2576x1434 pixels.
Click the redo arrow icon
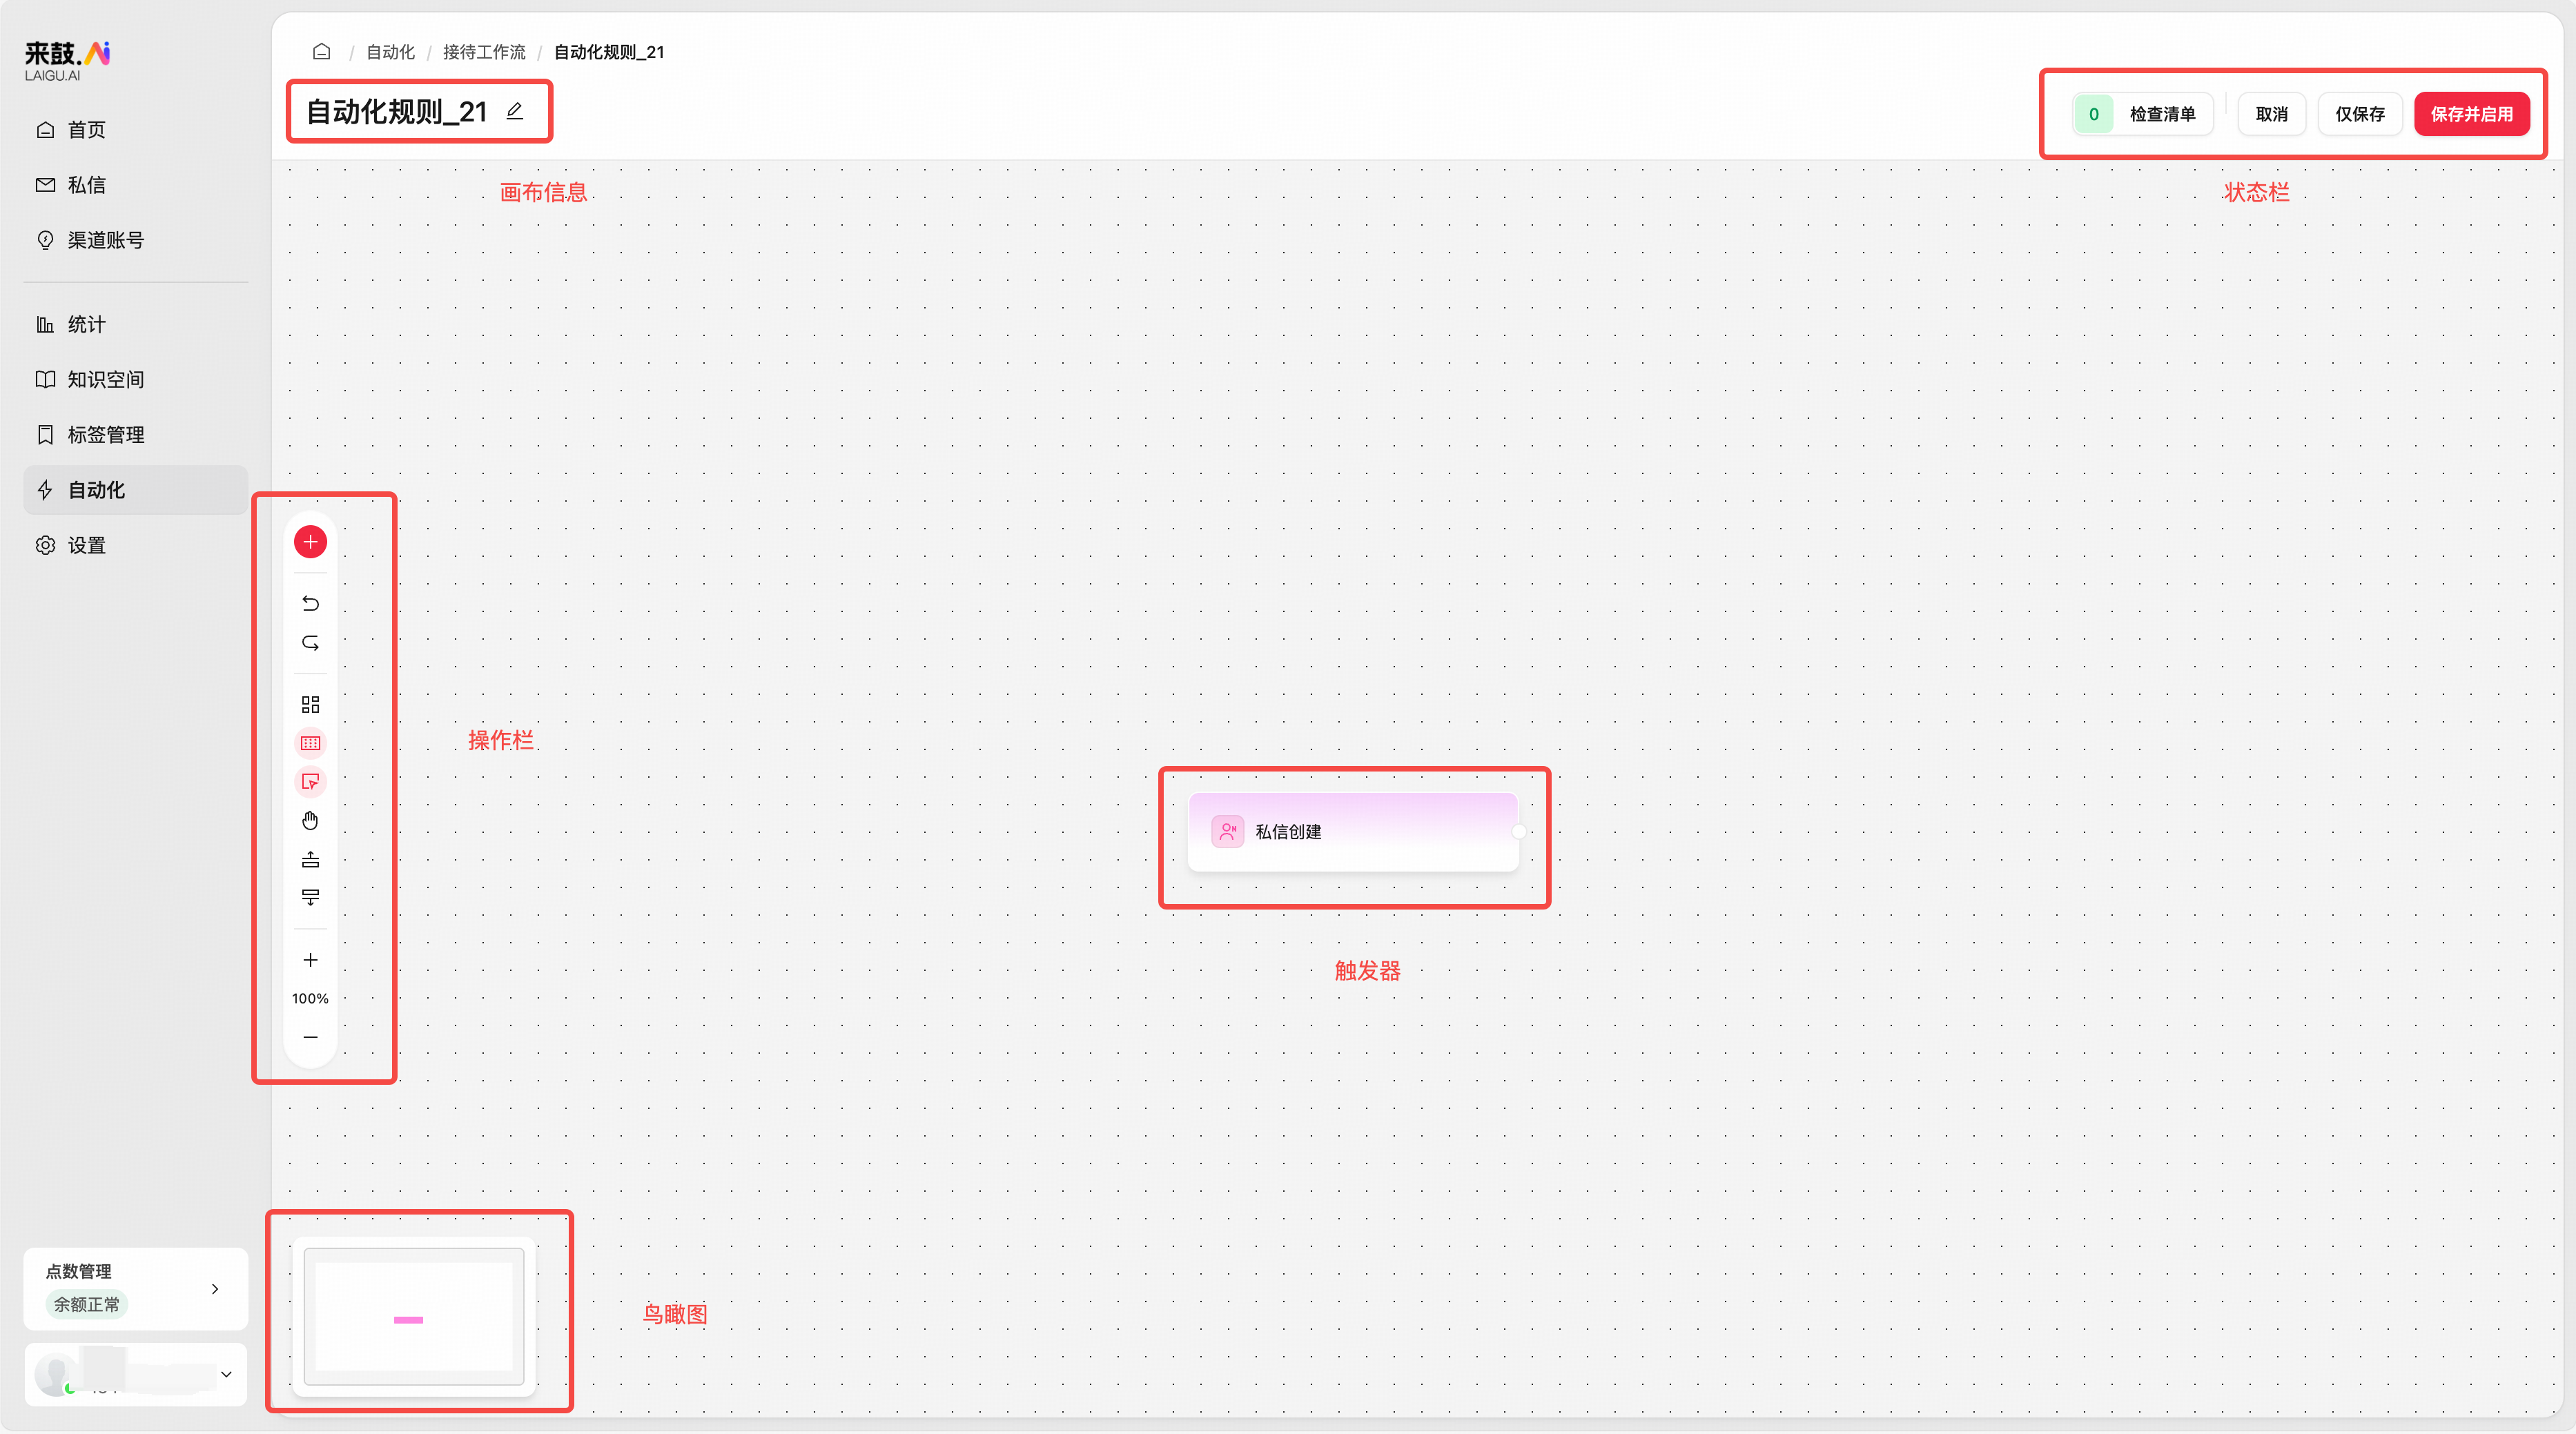(x=310, y=643)
